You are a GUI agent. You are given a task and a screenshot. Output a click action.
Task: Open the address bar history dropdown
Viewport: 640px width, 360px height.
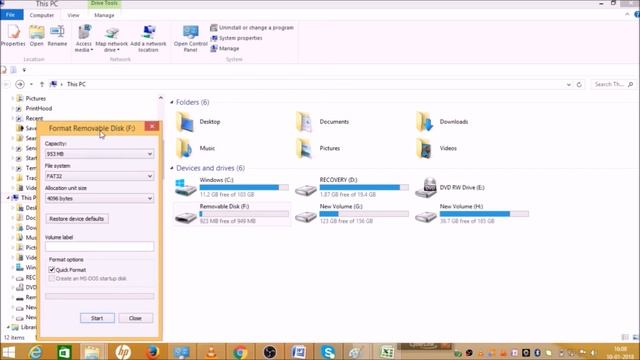click(569, 84)
